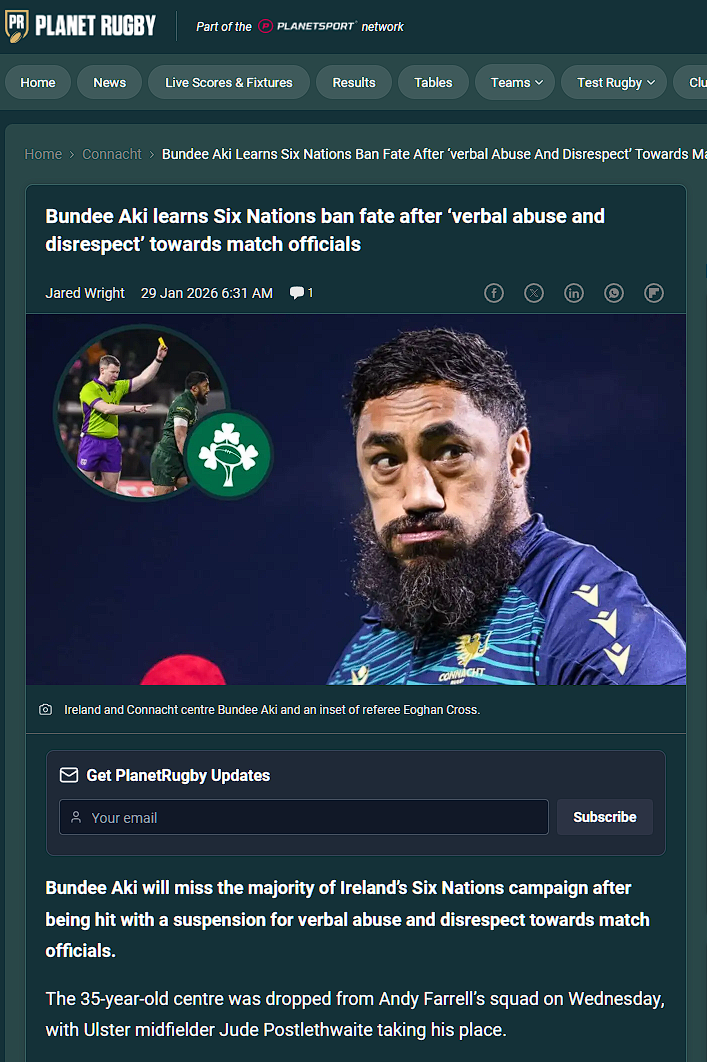This screenshot has height=1062, width=707.
Task: Follow the Connacht breadcrumb link
Action: tap(112, 154)
